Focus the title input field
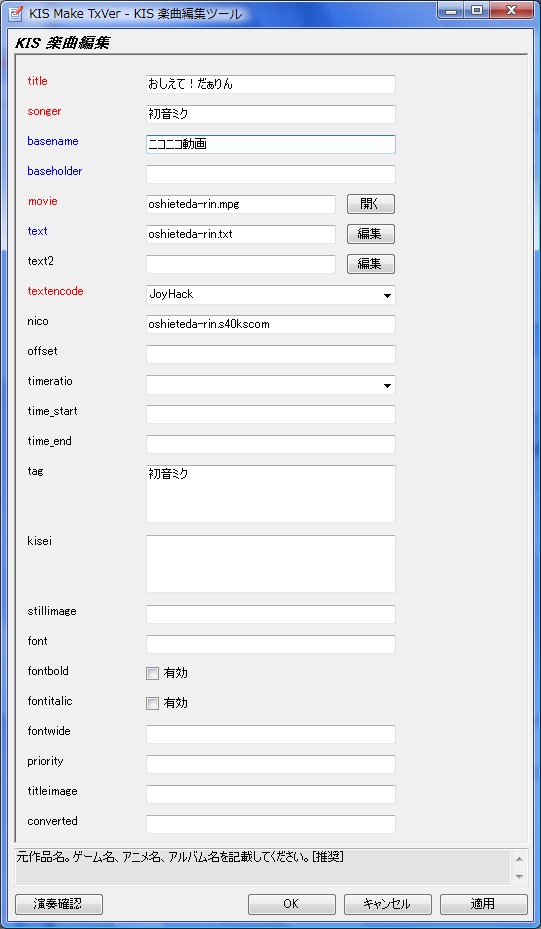The width and height of the screenshot is (541, 929). point(271,84)
